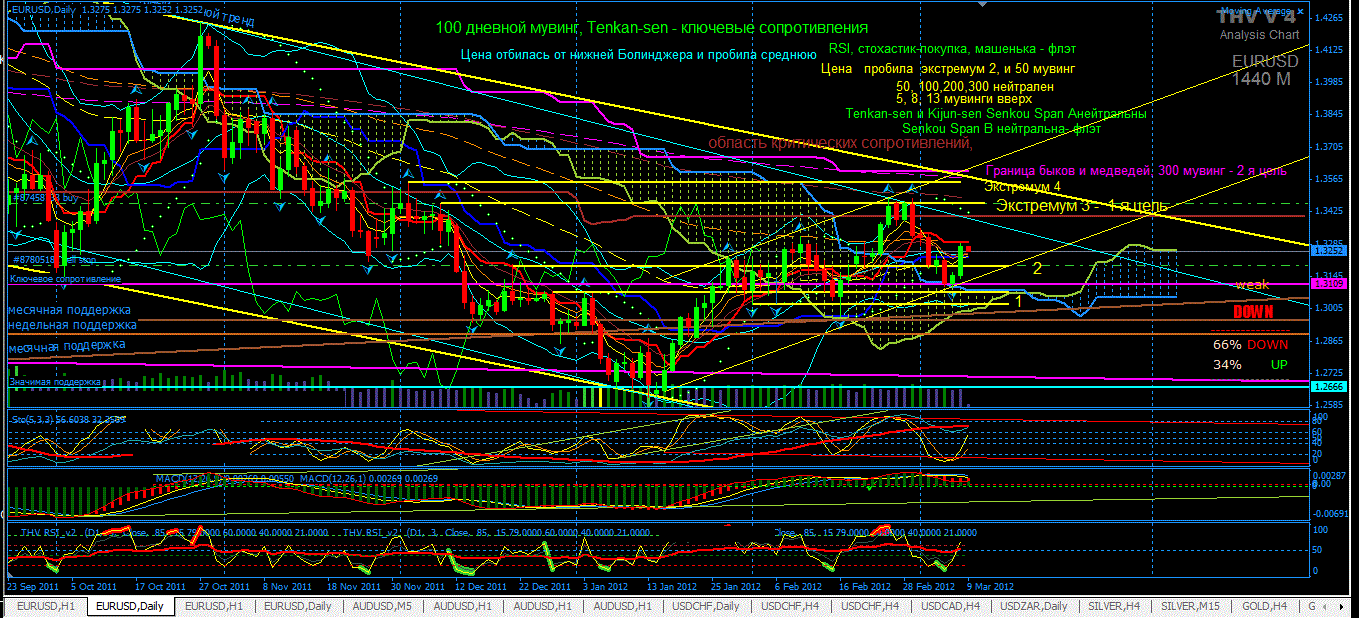Select the "weak" trend label

tap(1252, 285)
